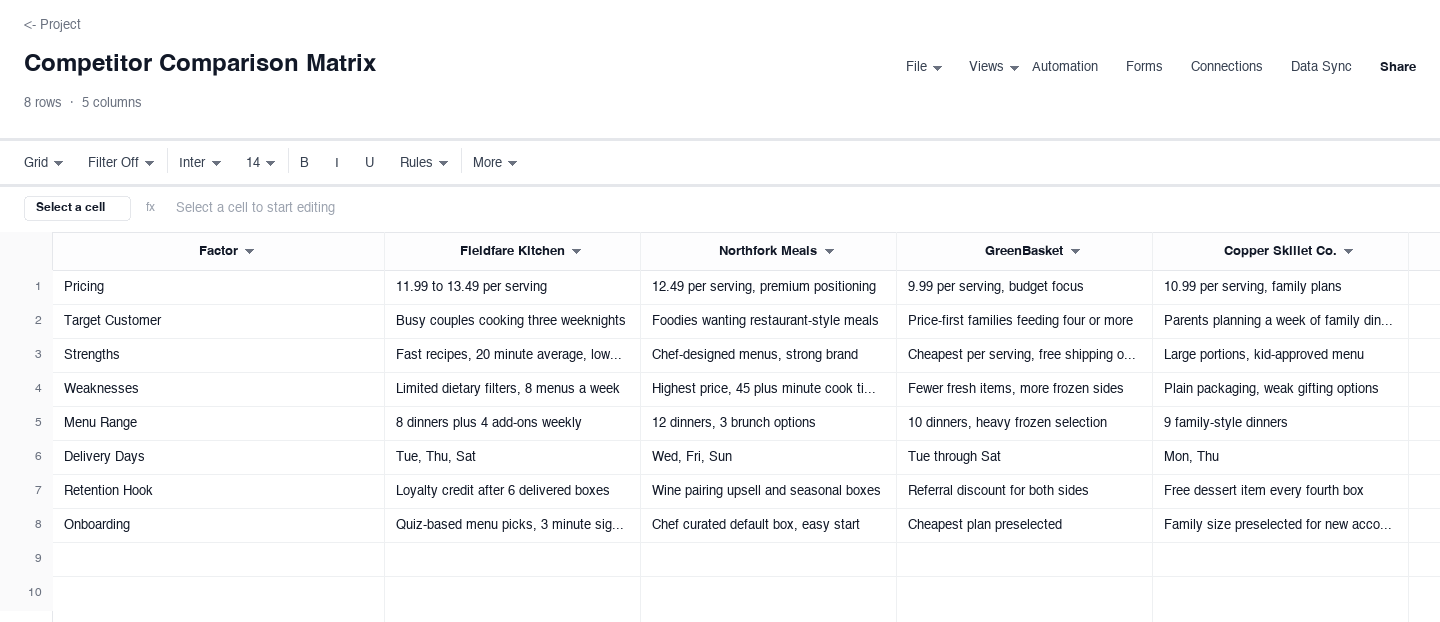Image resolution: width=1440 pixels, height=622 pixels.
Task: Open the Copper Skillet Co. column dropdown arrow
Action: tap(1349, 252)
